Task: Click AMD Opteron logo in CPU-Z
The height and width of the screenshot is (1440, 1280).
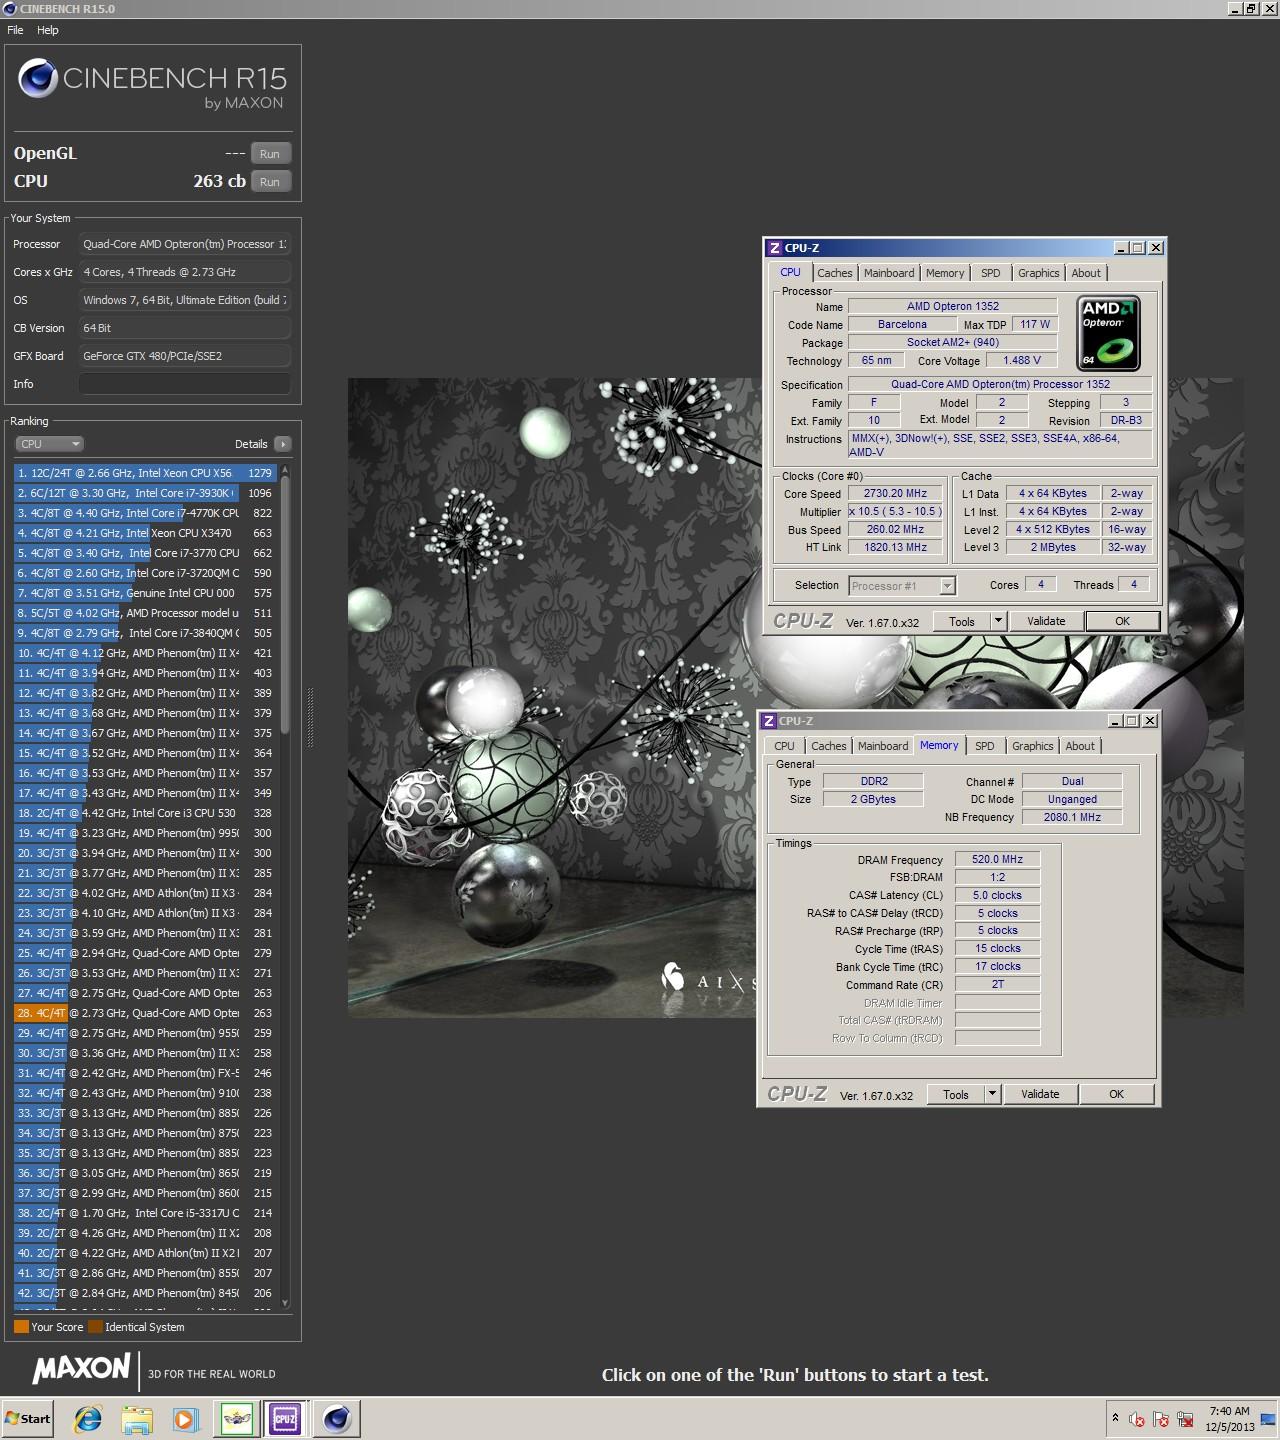Action: click(1109, 333)
